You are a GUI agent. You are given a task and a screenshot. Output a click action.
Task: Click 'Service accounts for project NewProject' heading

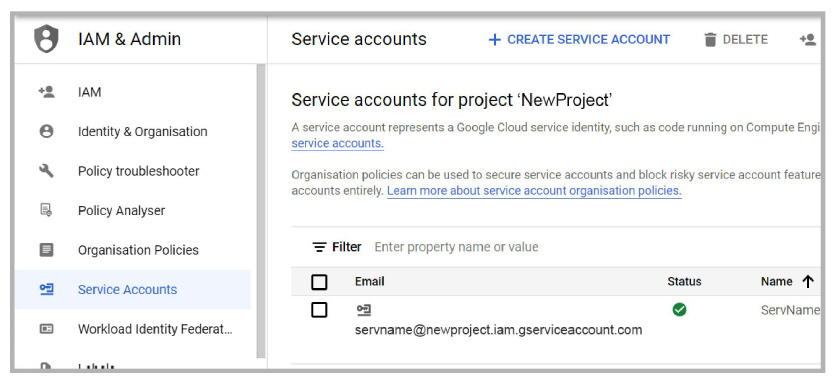tap(452, 100)
